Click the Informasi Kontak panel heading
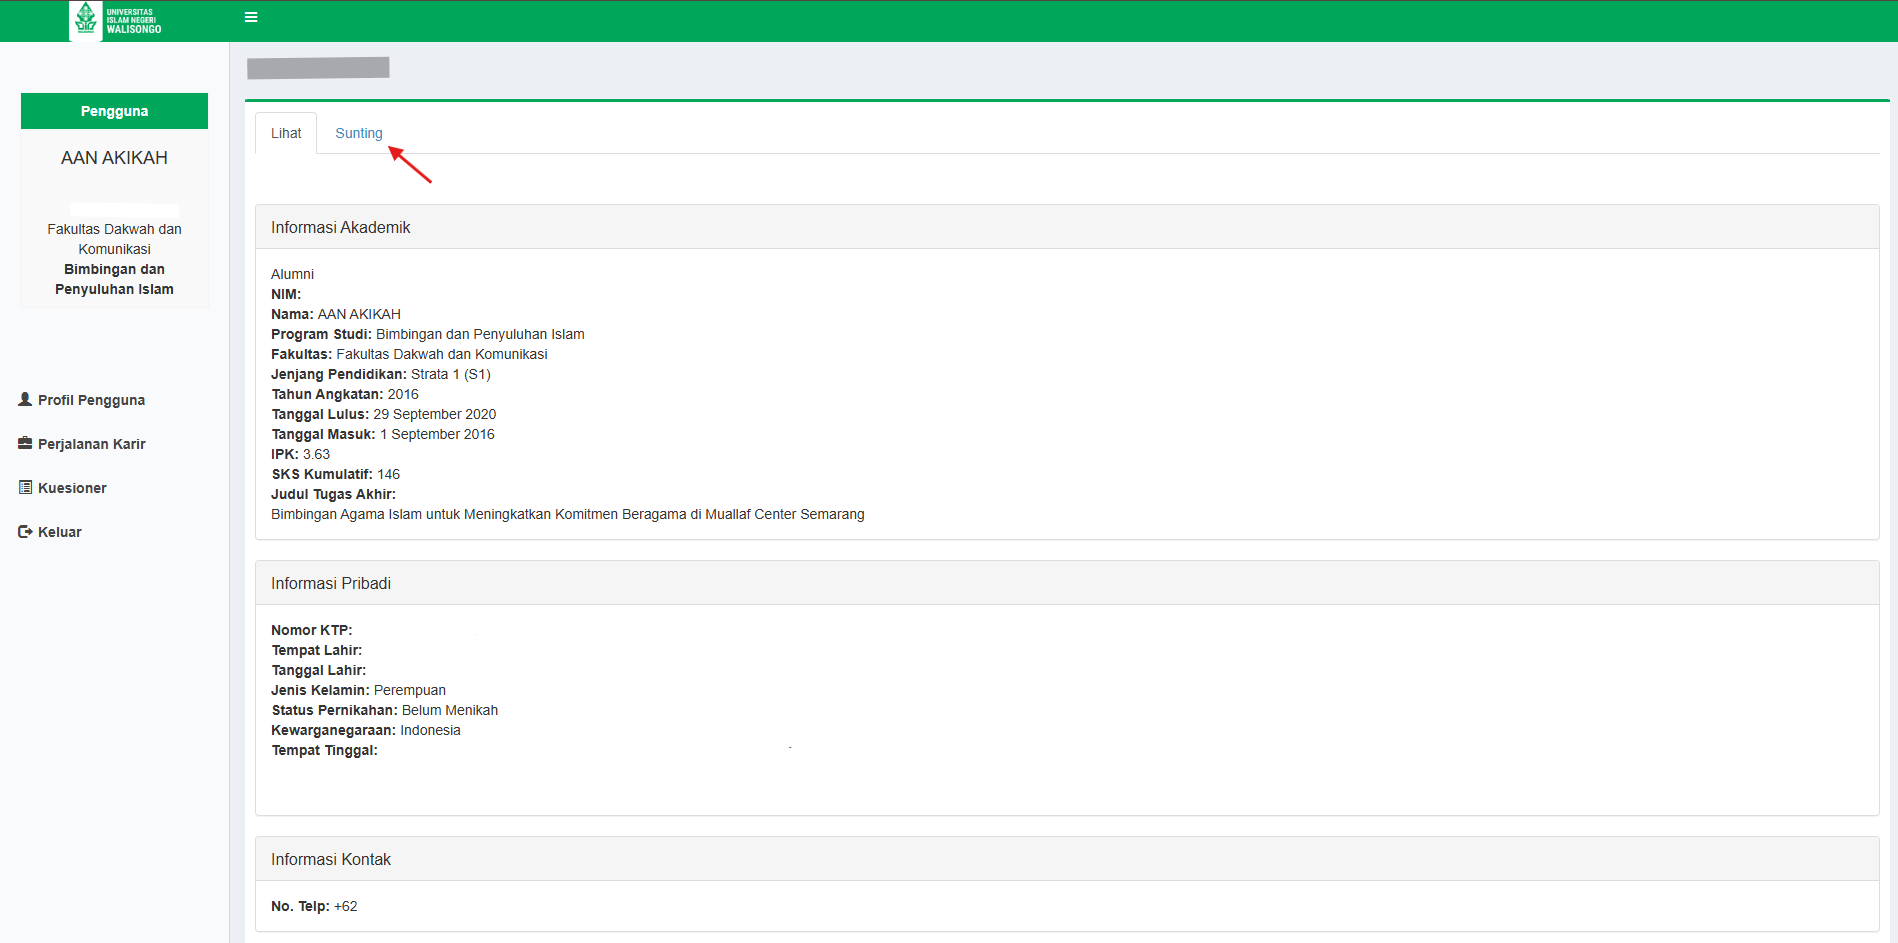The height and width of the screenshot is (943, 1898). [330, 859]
